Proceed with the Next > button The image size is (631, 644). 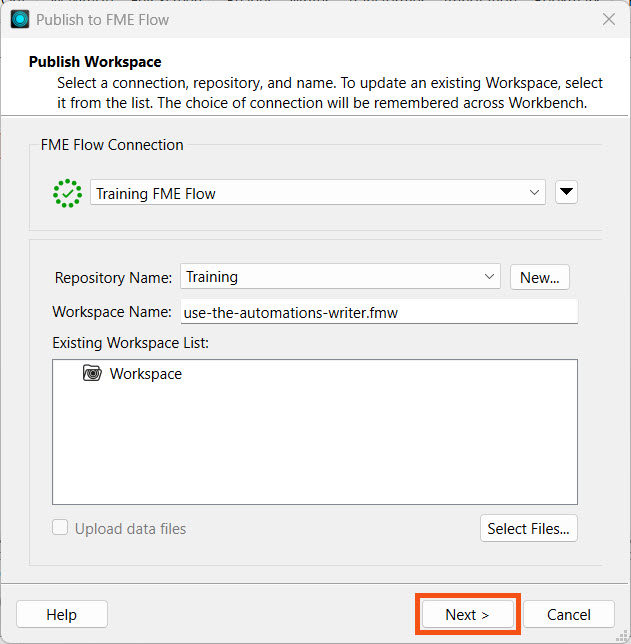pyautogui.click(x=467, y=615)
